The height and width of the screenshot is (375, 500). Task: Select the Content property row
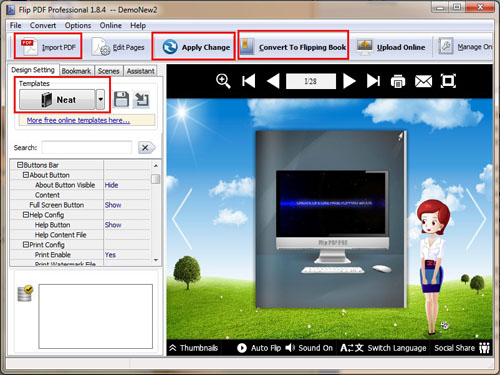coord(80,195)
